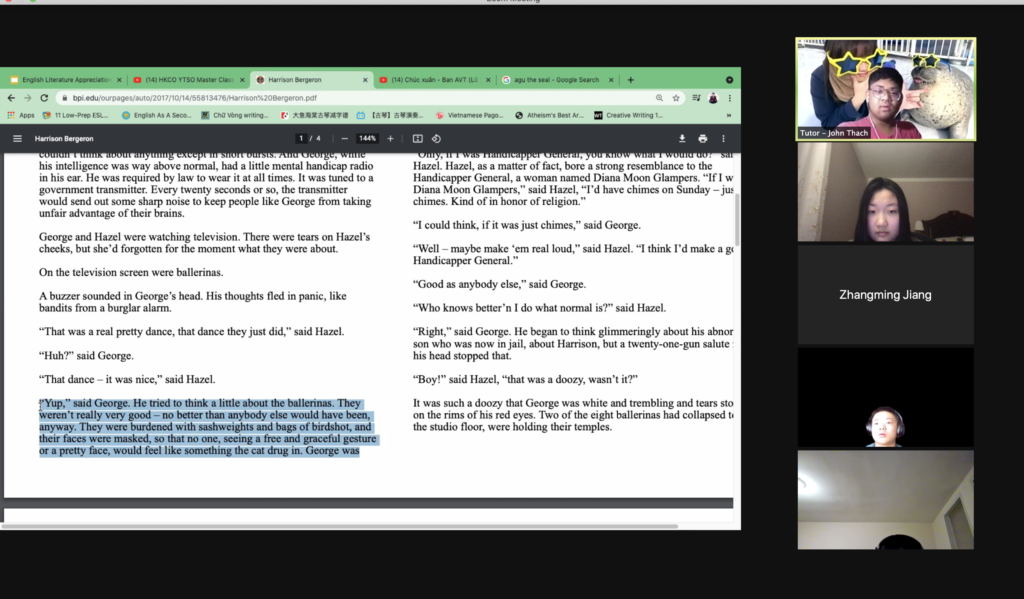Close the agu the seal Google Search tab
1024x599 pixels.
coord(611,80)
